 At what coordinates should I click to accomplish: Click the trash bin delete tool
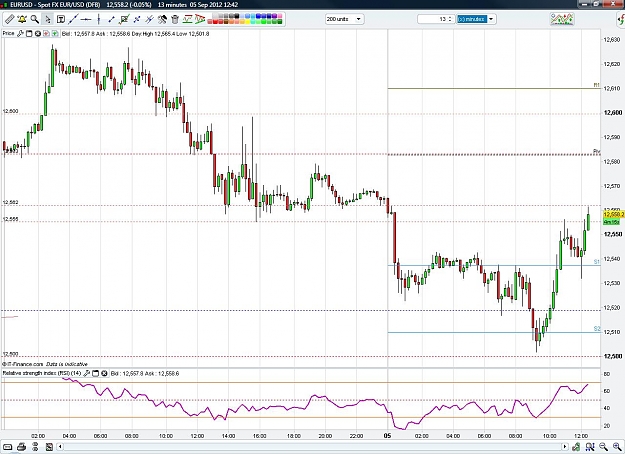coord(175,19)
